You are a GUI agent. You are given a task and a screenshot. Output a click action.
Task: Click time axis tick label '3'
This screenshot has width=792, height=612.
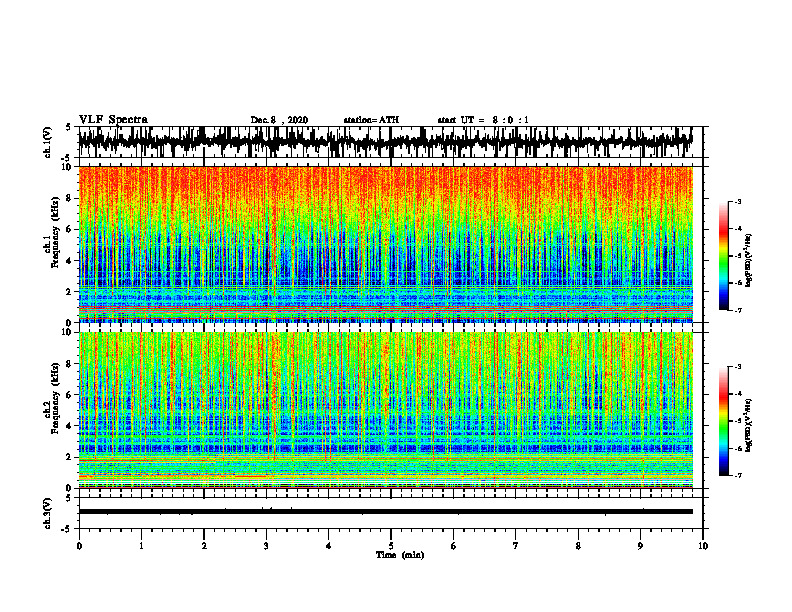[x=266, y=546]
